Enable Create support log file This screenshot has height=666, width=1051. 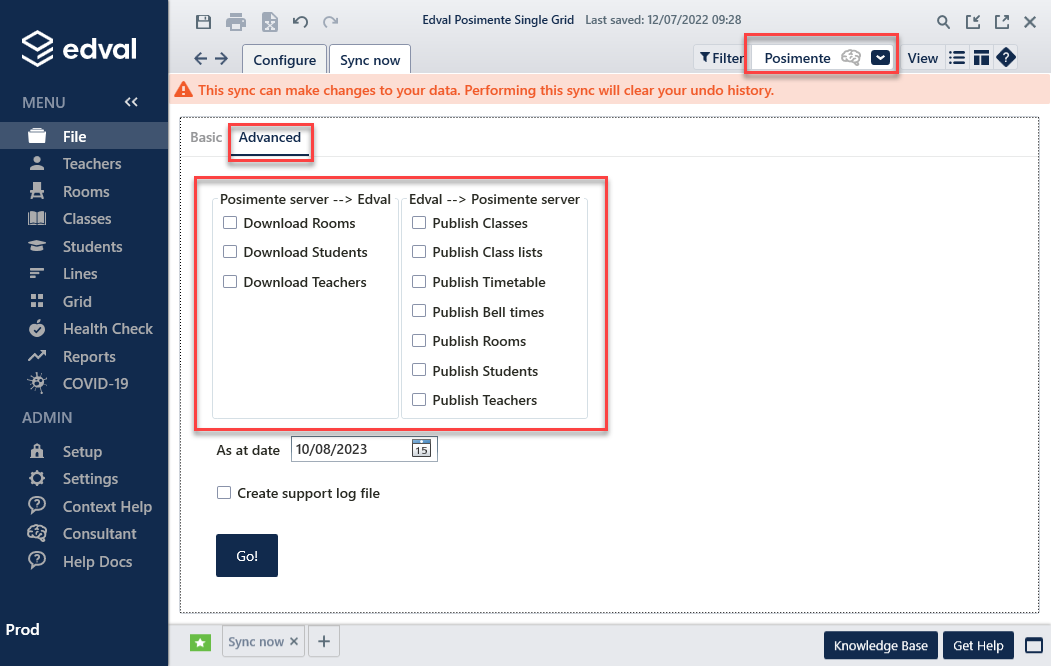coord(224,492)
